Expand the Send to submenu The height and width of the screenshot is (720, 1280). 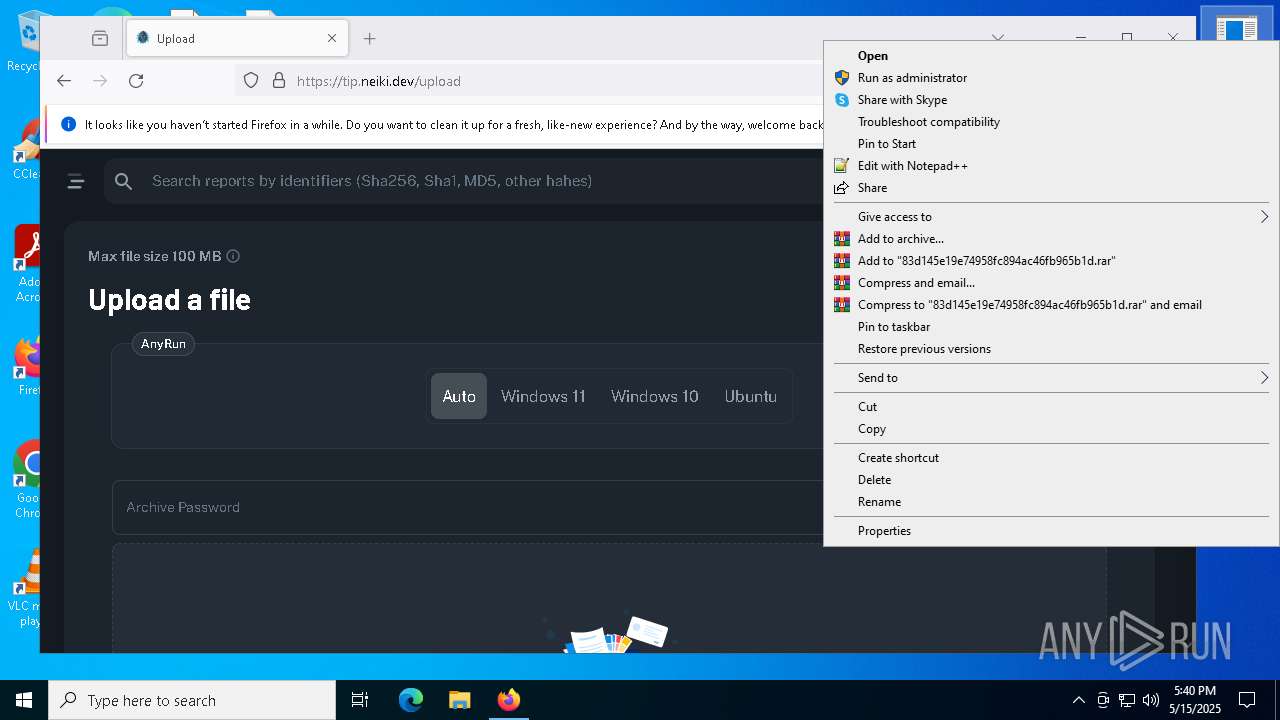1050,378
